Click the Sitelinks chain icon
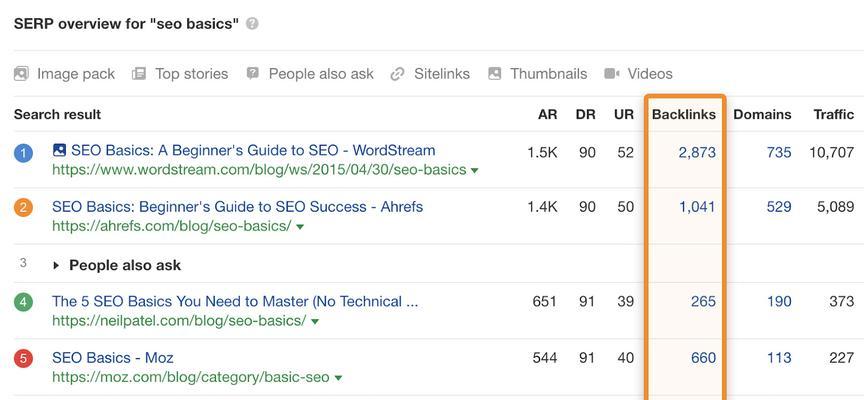The width and height of the screenshot is (864, 400). (397, 74)
